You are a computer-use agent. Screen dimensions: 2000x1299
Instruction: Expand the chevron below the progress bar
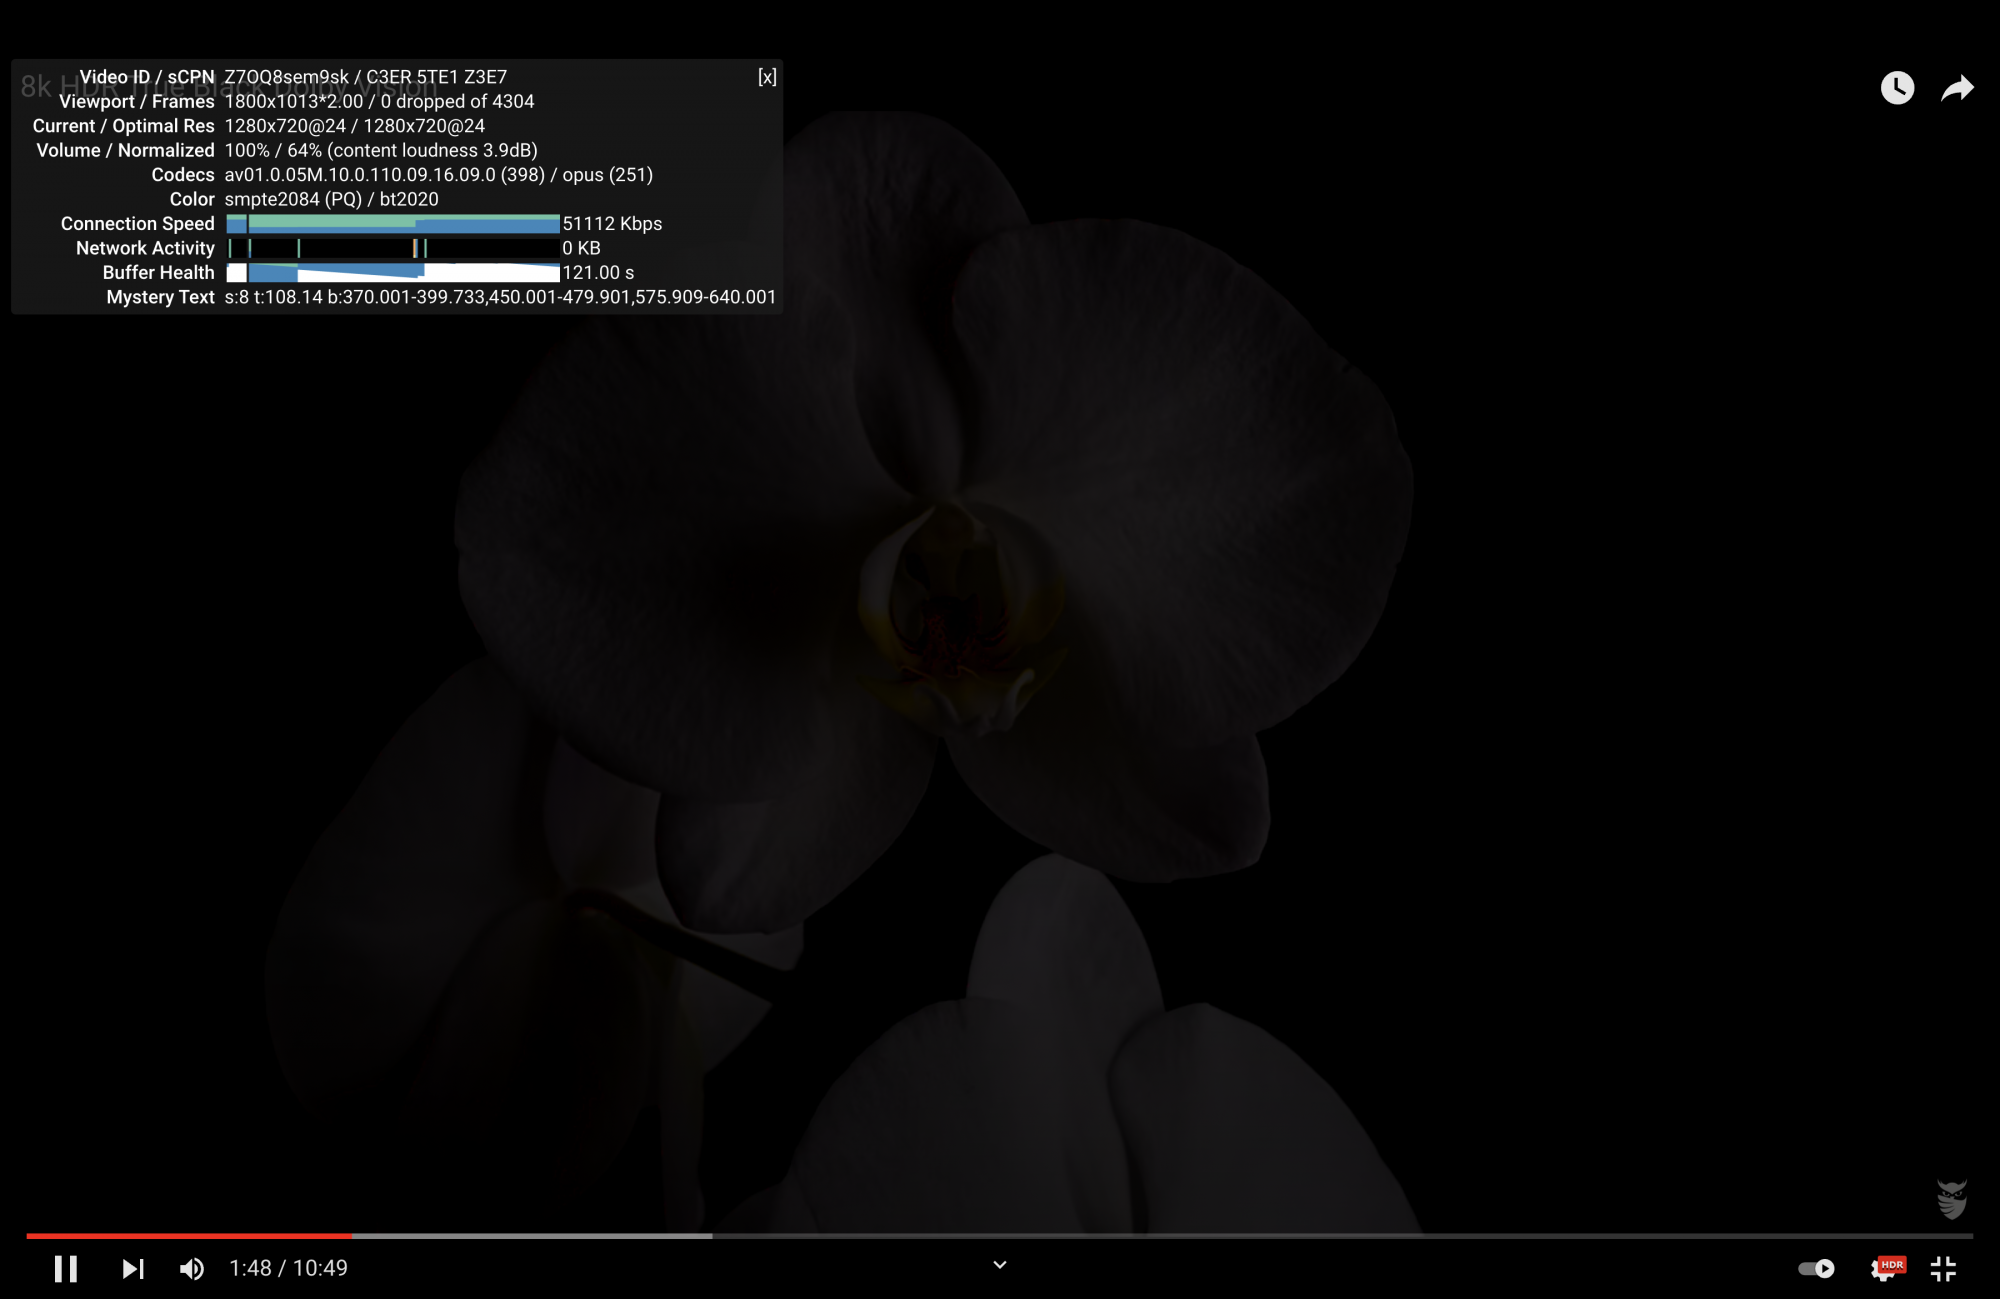pos(999,1265)
